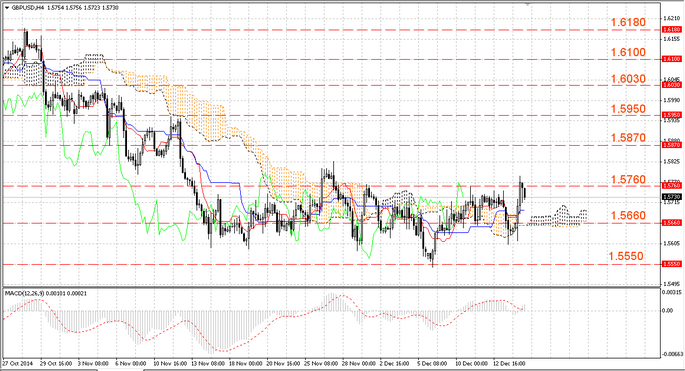Click the active chart tab at bottom left
This screenshot has width=685, height=371.
(120, 370)
